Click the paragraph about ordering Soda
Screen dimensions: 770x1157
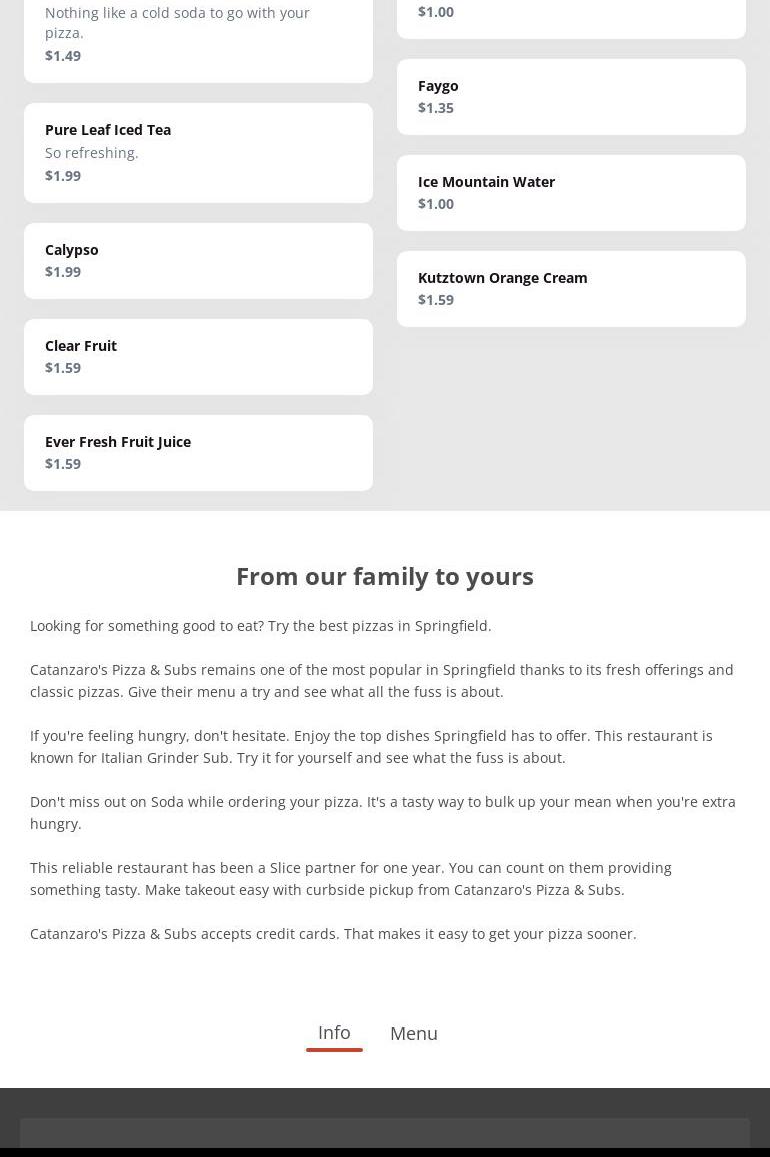(x=382, y=812)
